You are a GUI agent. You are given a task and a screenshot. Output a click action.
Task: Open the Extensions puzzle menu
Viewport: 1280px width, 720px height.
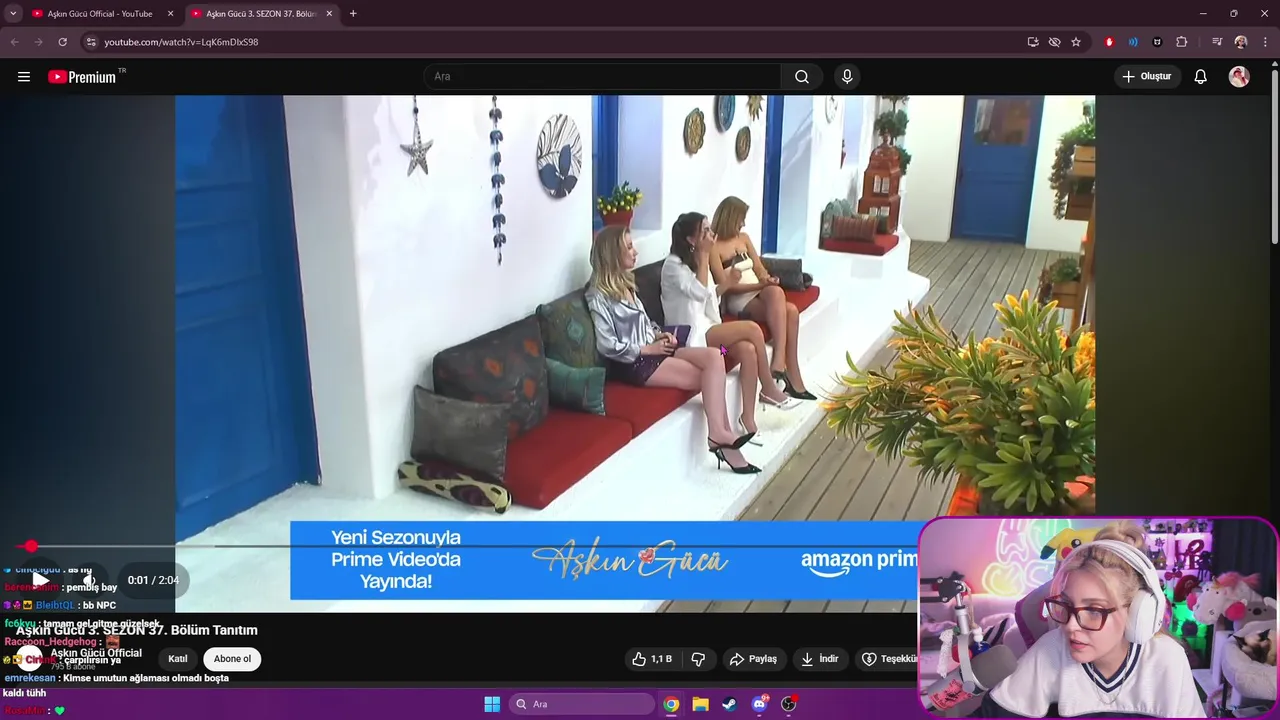(1182, 42)
